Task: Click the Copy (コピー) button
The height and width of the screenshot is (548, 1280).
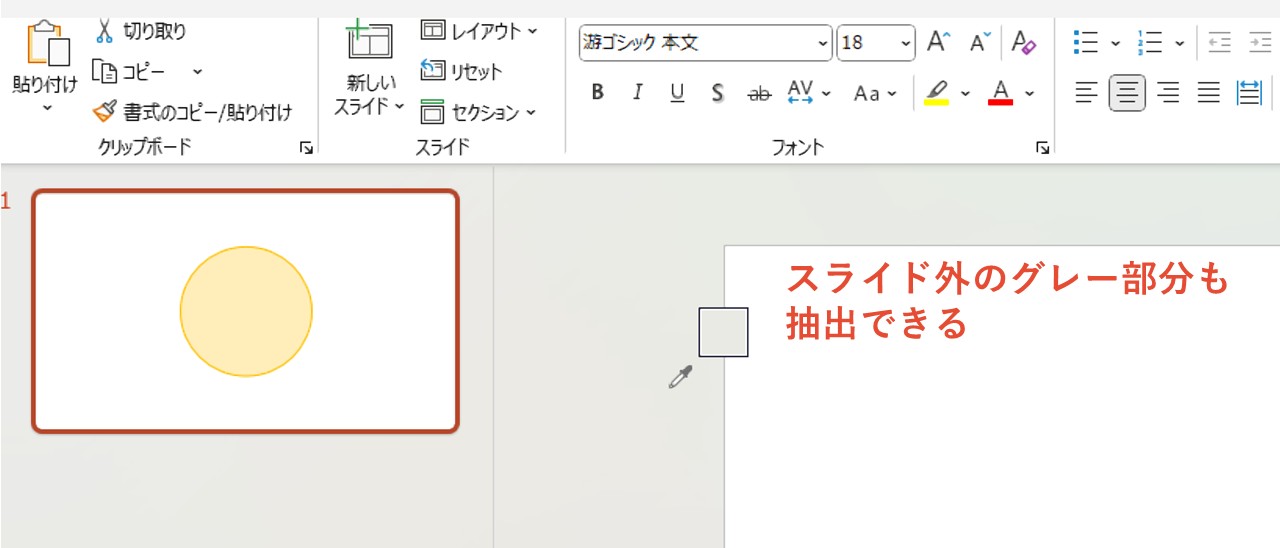Action: point(131,72)
